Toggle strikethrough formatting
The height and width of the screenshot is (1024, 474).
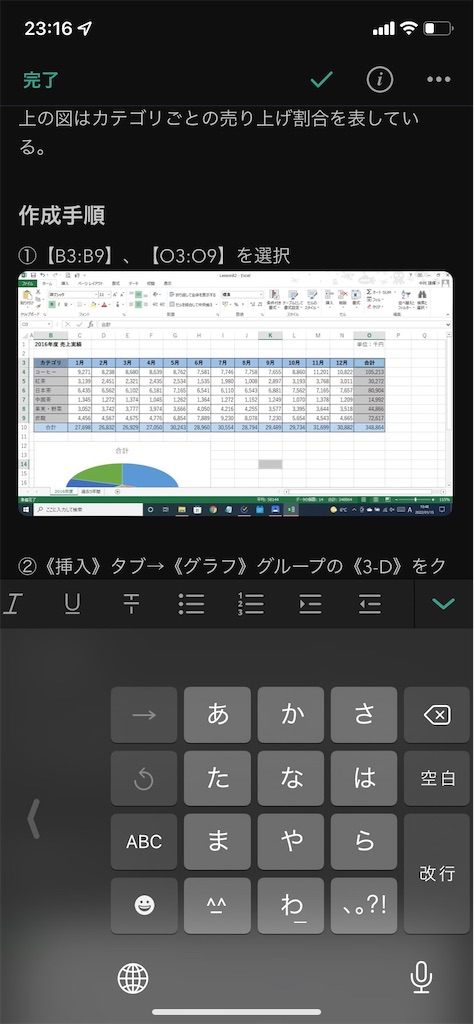pyautogui.click(x=131, y=605)
